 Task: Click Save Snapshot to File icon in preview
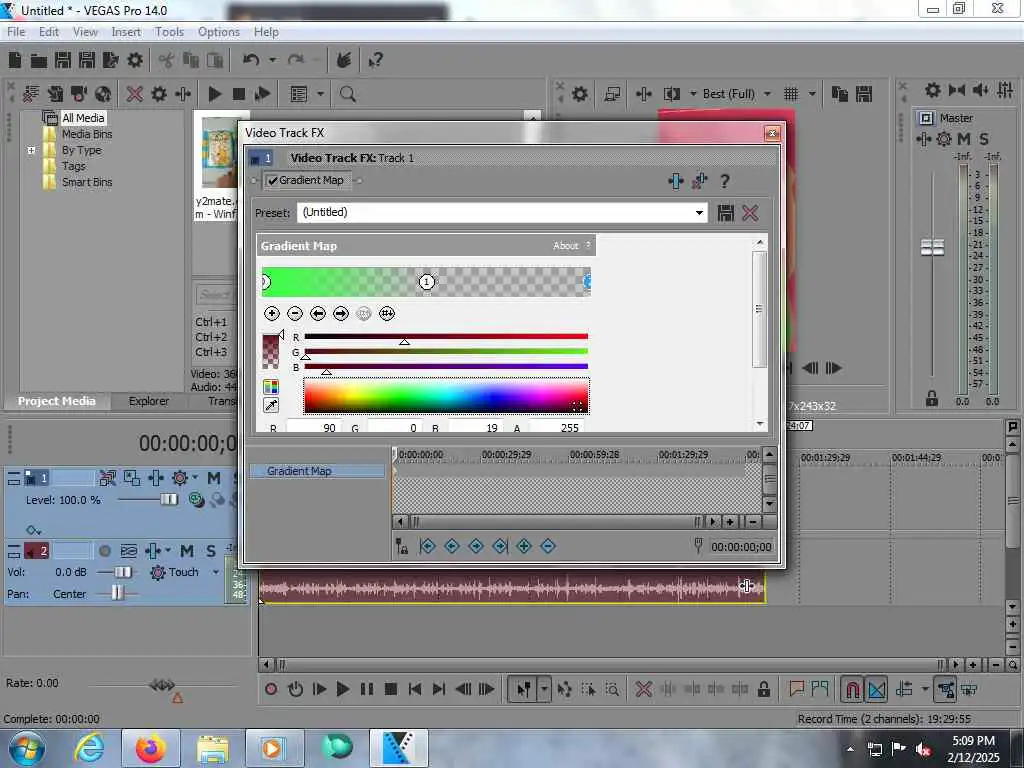864,94
